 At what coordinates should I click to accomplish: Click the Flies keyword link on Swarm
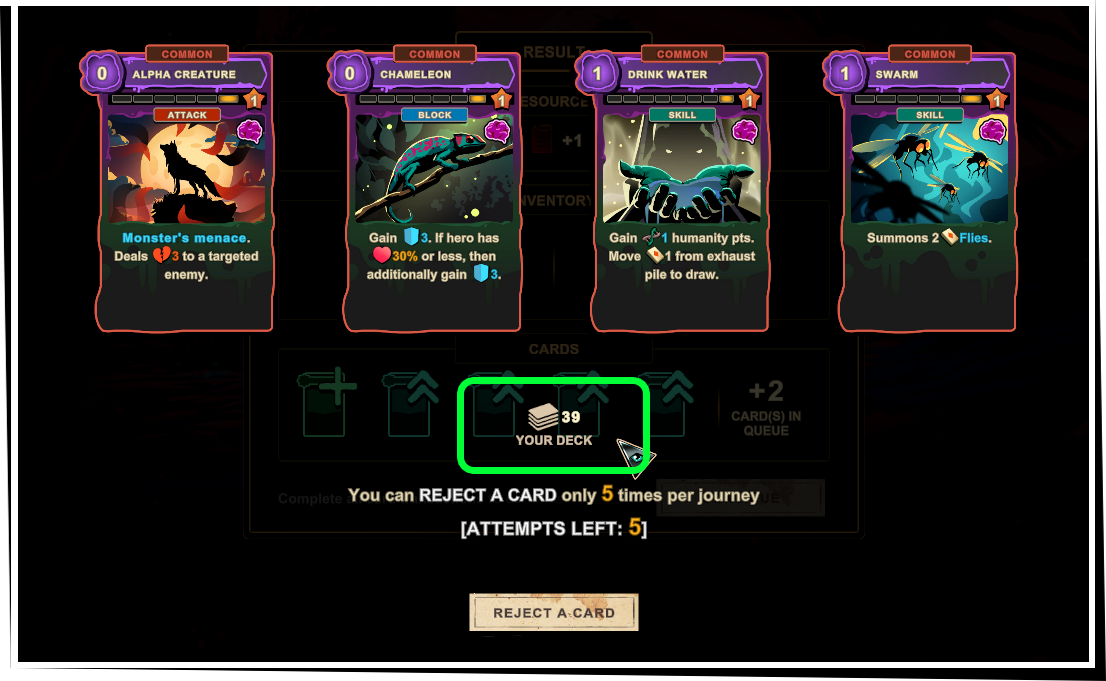974,238
